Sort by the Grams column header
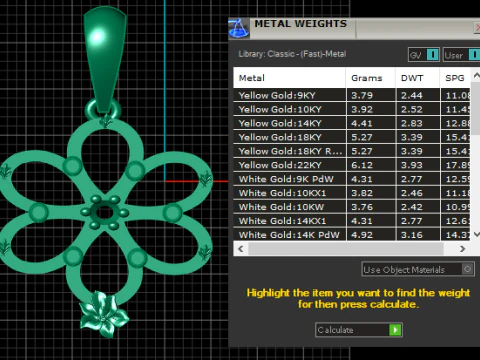 371,78
